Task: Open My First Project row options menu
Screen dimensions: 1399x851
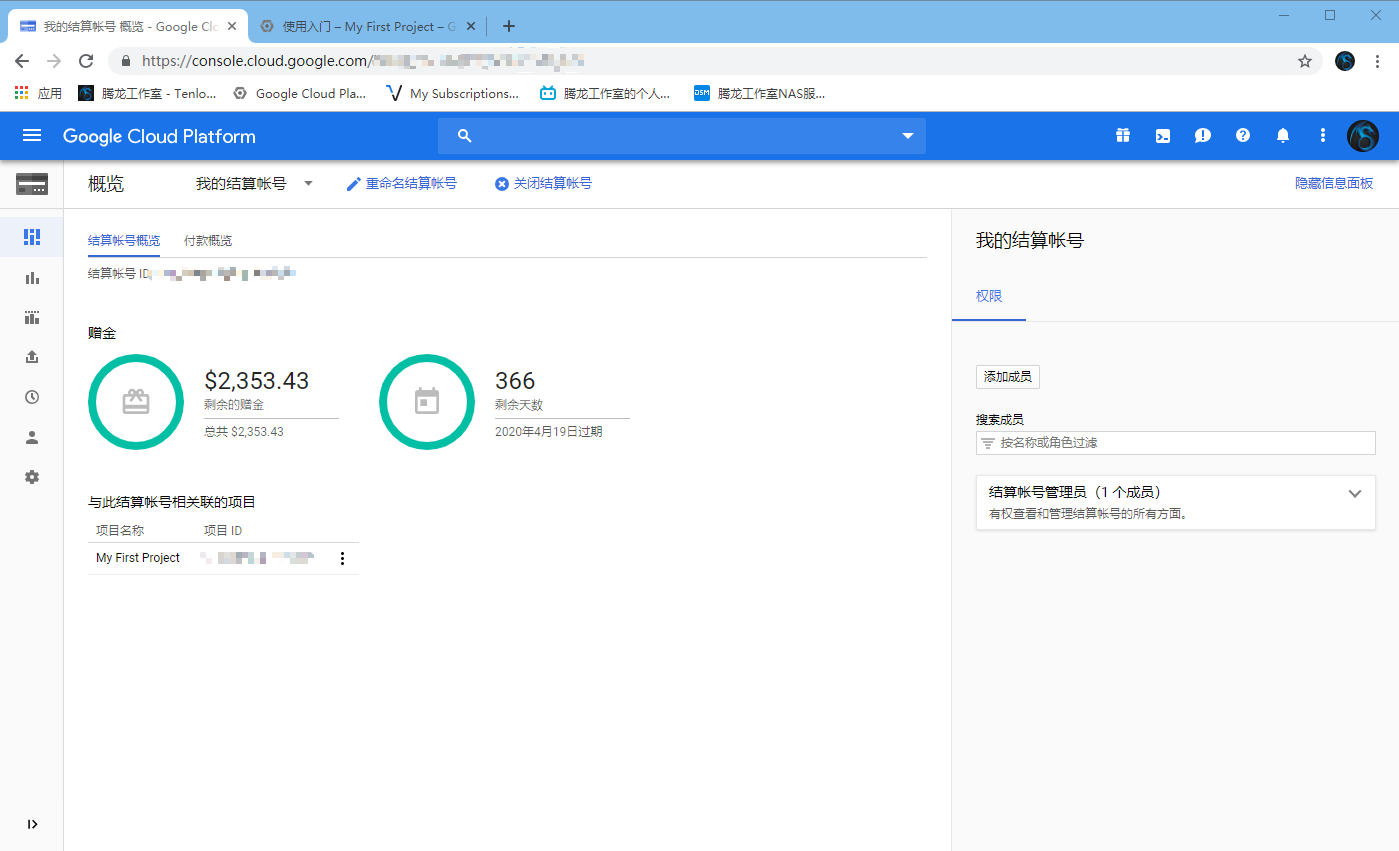Action: pos(342,558)
